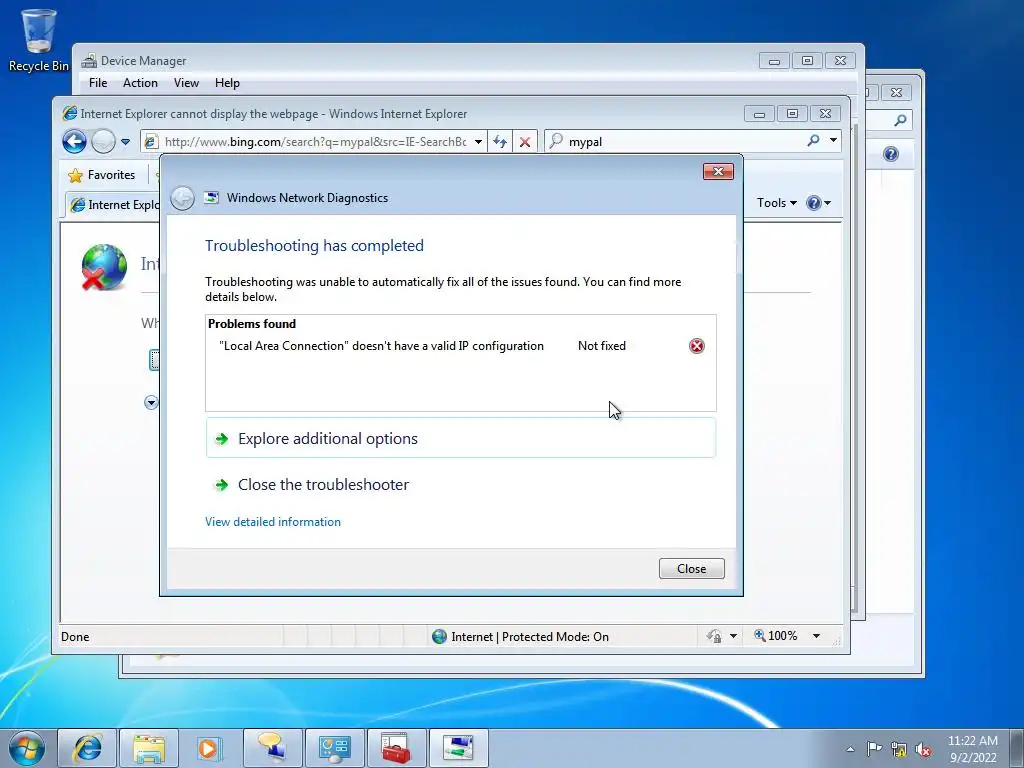Open View detailed information link
This screenshot has height=768, width=1024.
[273, 522]
